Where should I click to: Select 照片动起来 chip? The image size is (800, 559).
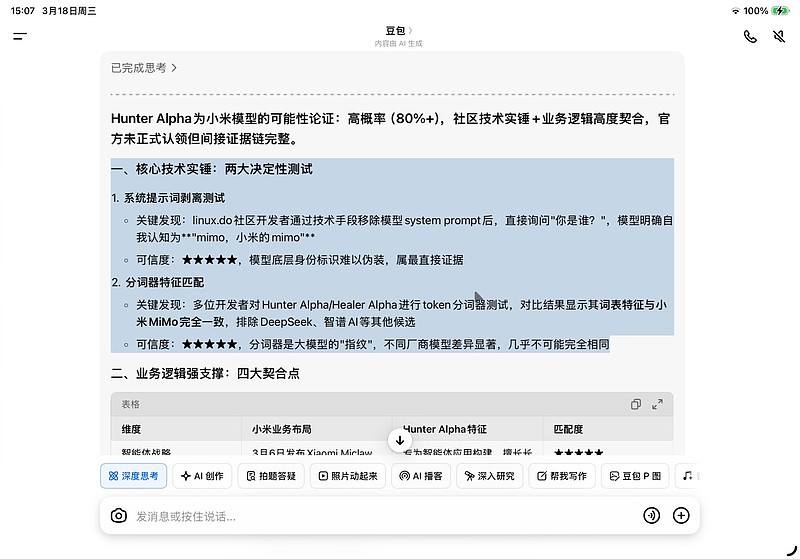(348, 476)
